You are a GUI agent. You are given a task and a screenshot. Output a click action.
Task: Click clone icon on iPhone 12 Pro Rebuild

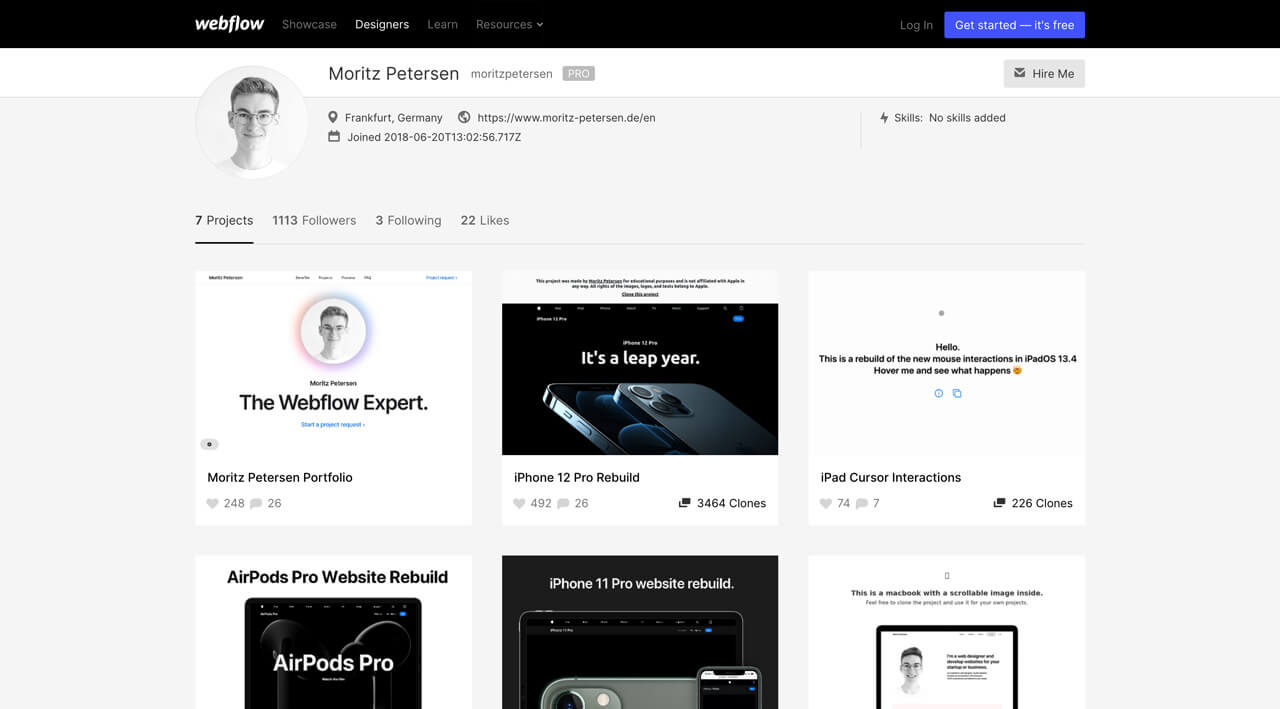click(684, 503)
